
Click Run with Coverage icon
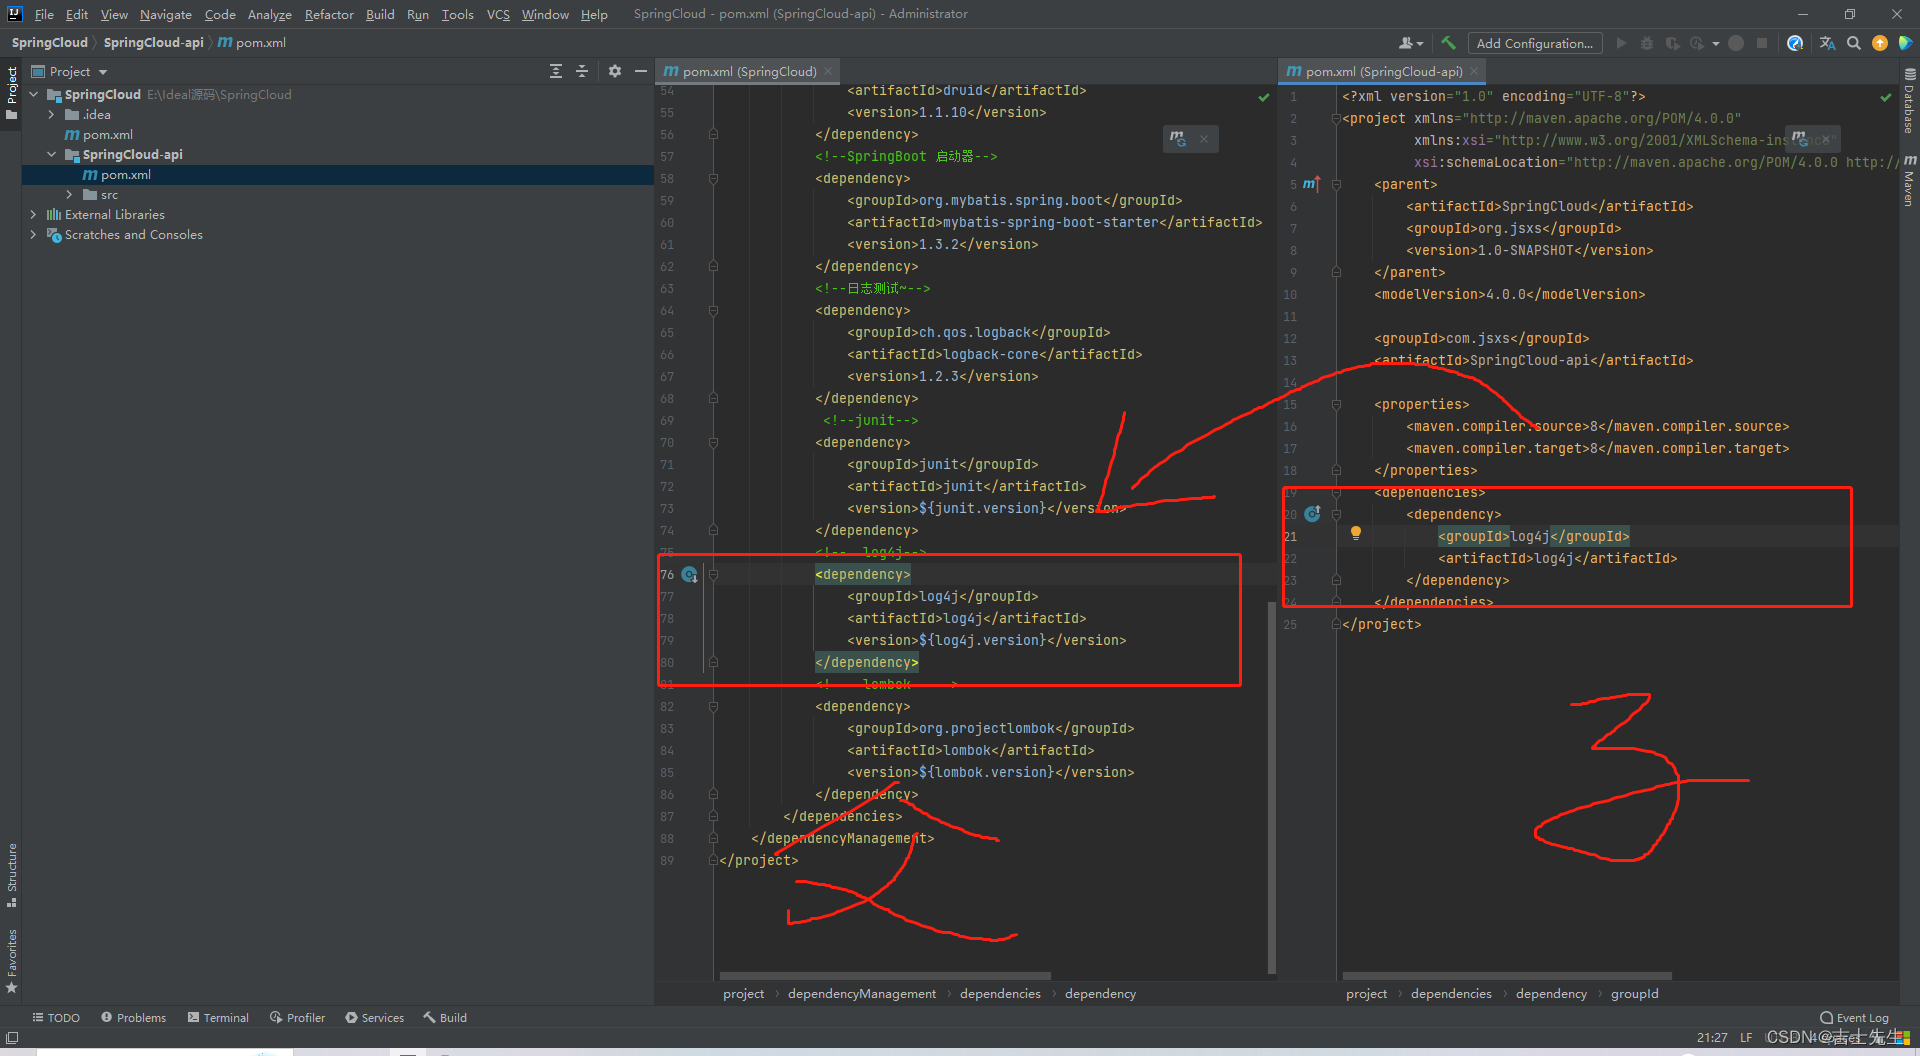[1671, 43]
